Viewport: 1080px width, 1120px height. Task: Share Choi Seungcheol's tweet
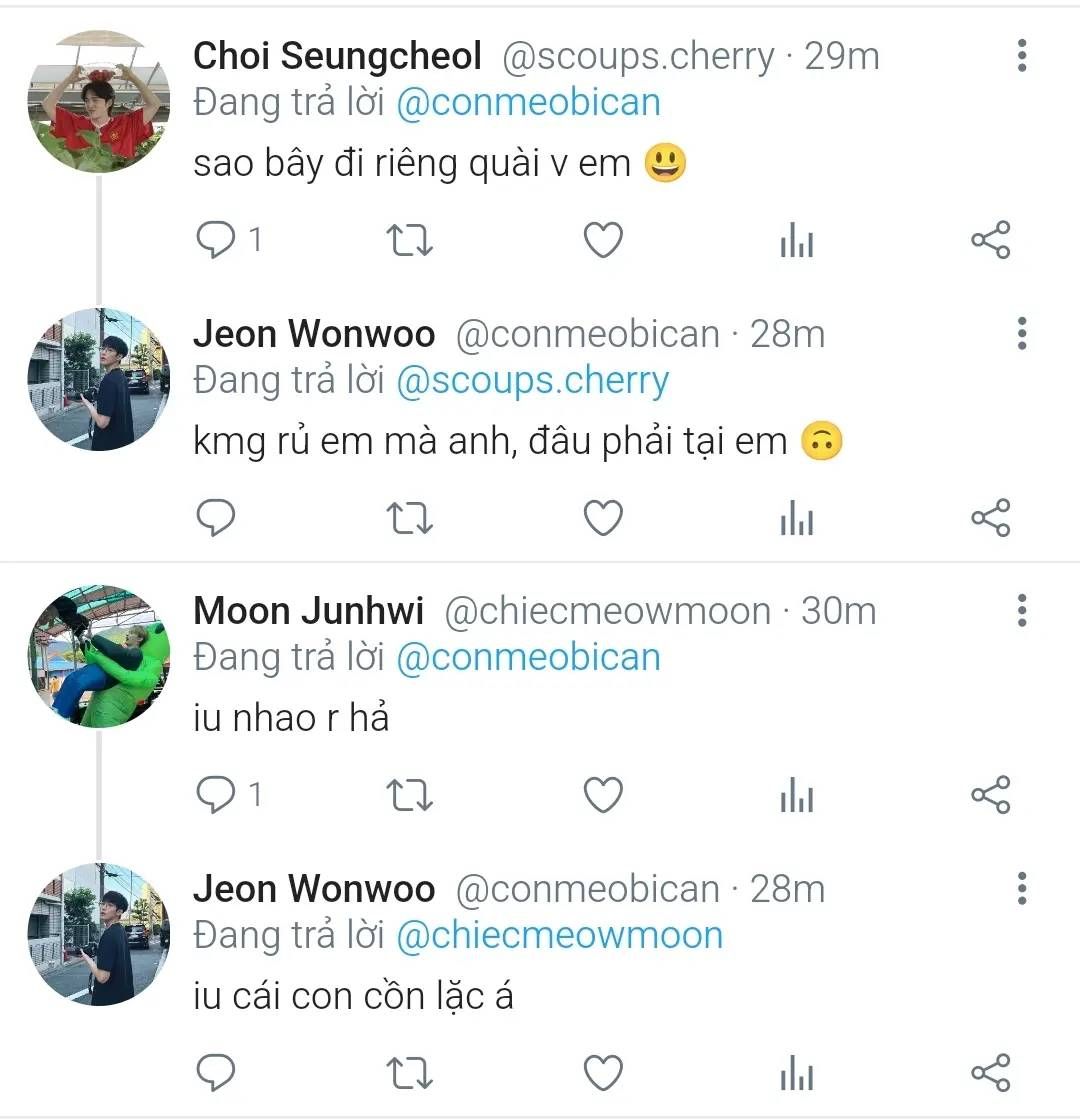pyautogui.click(x=990, y=240)
